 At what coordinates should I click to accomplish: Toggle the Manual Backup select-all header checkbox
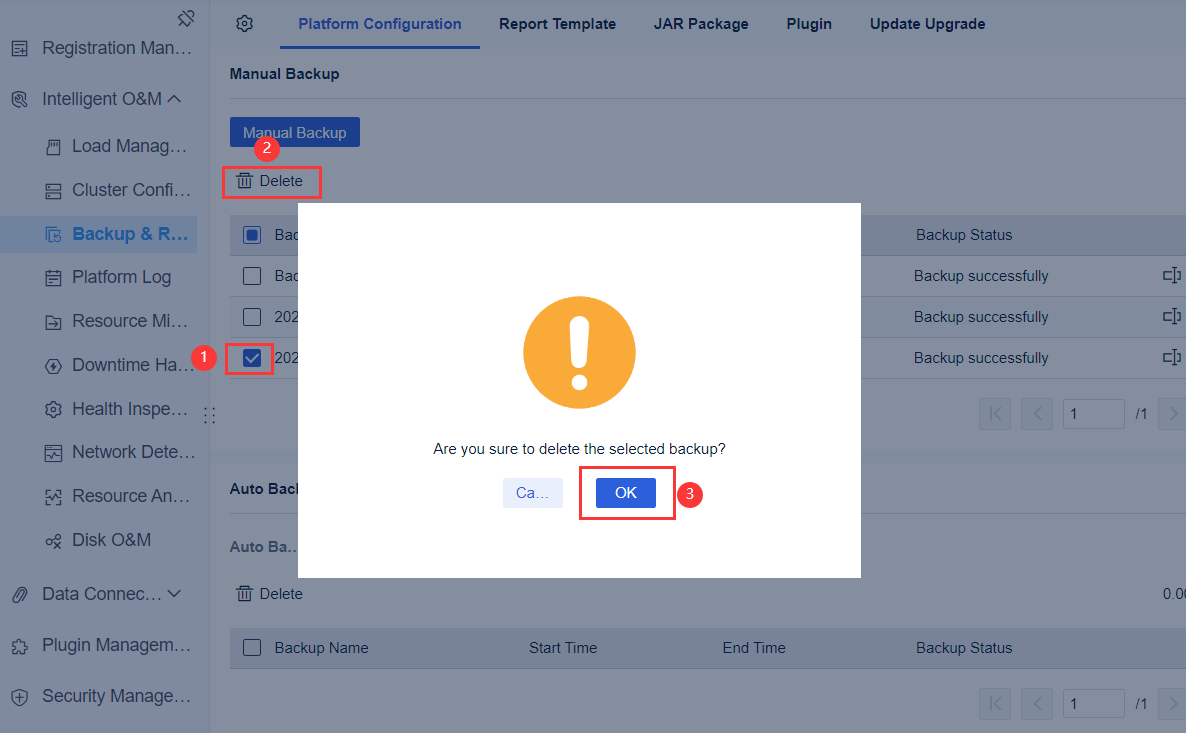[252, 234]
